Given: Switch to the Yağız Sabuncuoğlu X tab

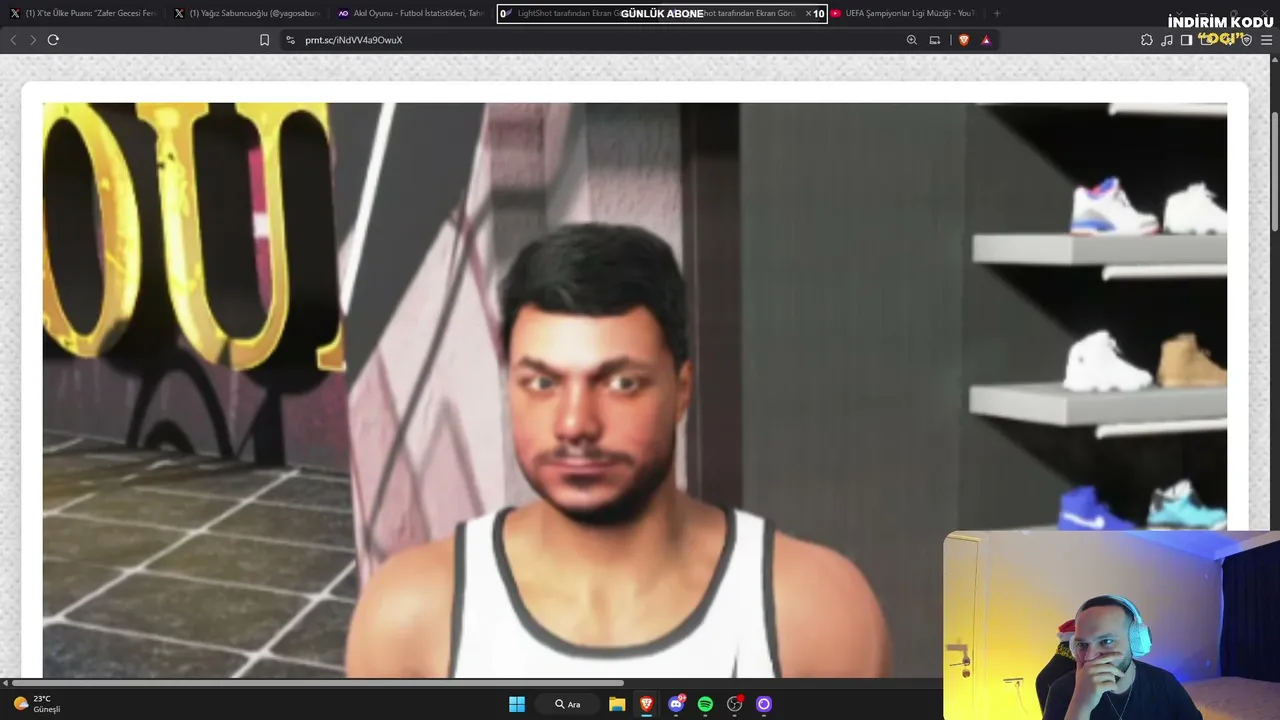Looking at the screenshot, I should tap(248, 13).
